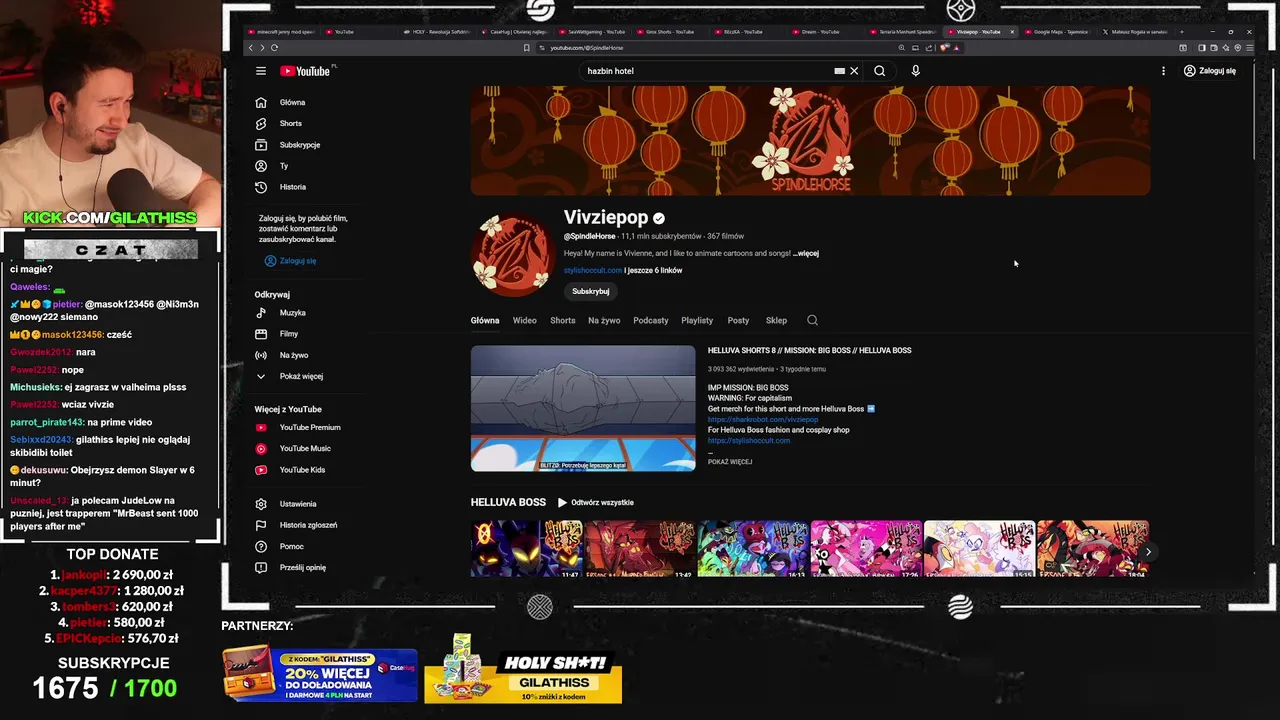1280x720 pixels.
Task: Click the on-screen keyboard icon in the search box
Action: [x=840, y=71]
